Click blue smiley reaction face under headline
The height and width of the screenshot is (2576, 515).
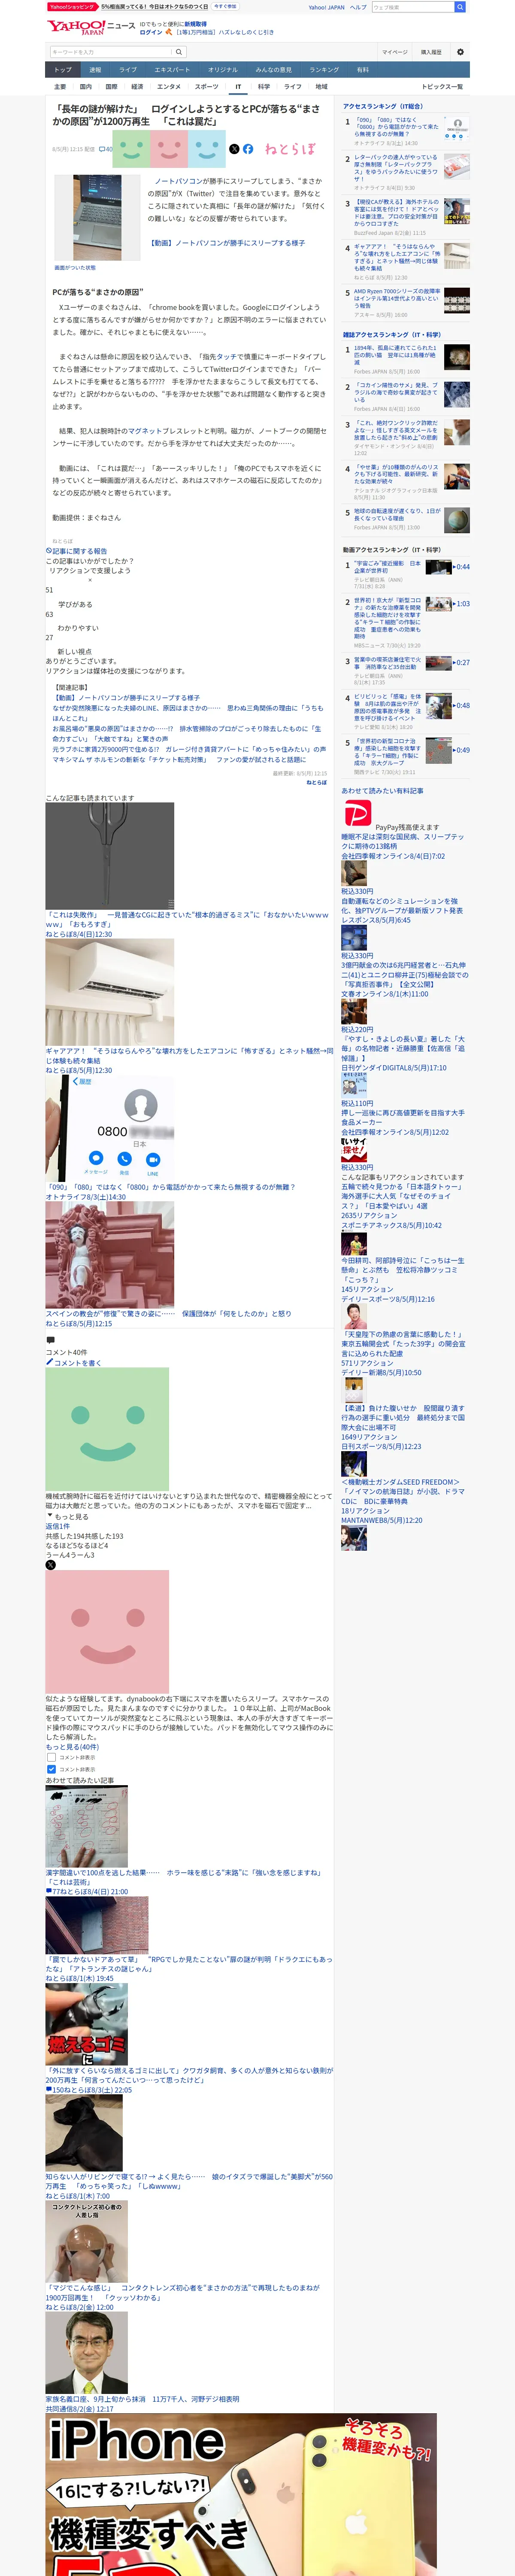(x=207, y=148)
